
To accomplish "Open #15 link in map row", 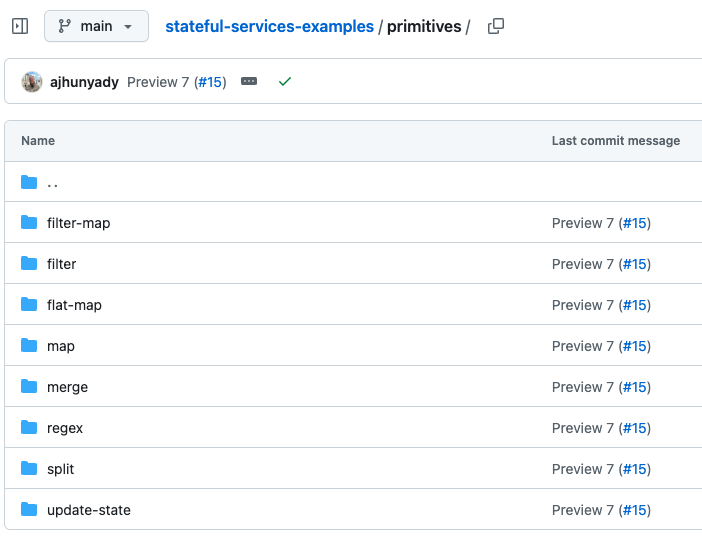I will (x=635, y=346).
